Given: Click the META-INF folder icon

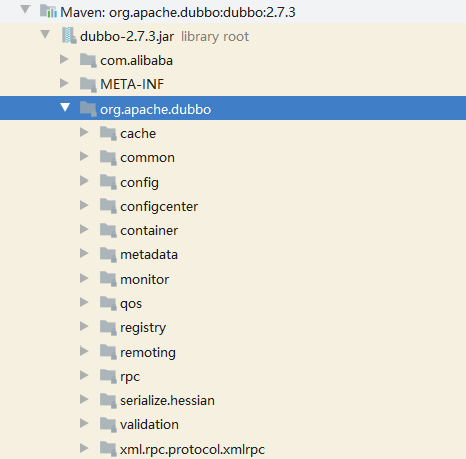Looking at the screenshot, I should coord(88,84).
